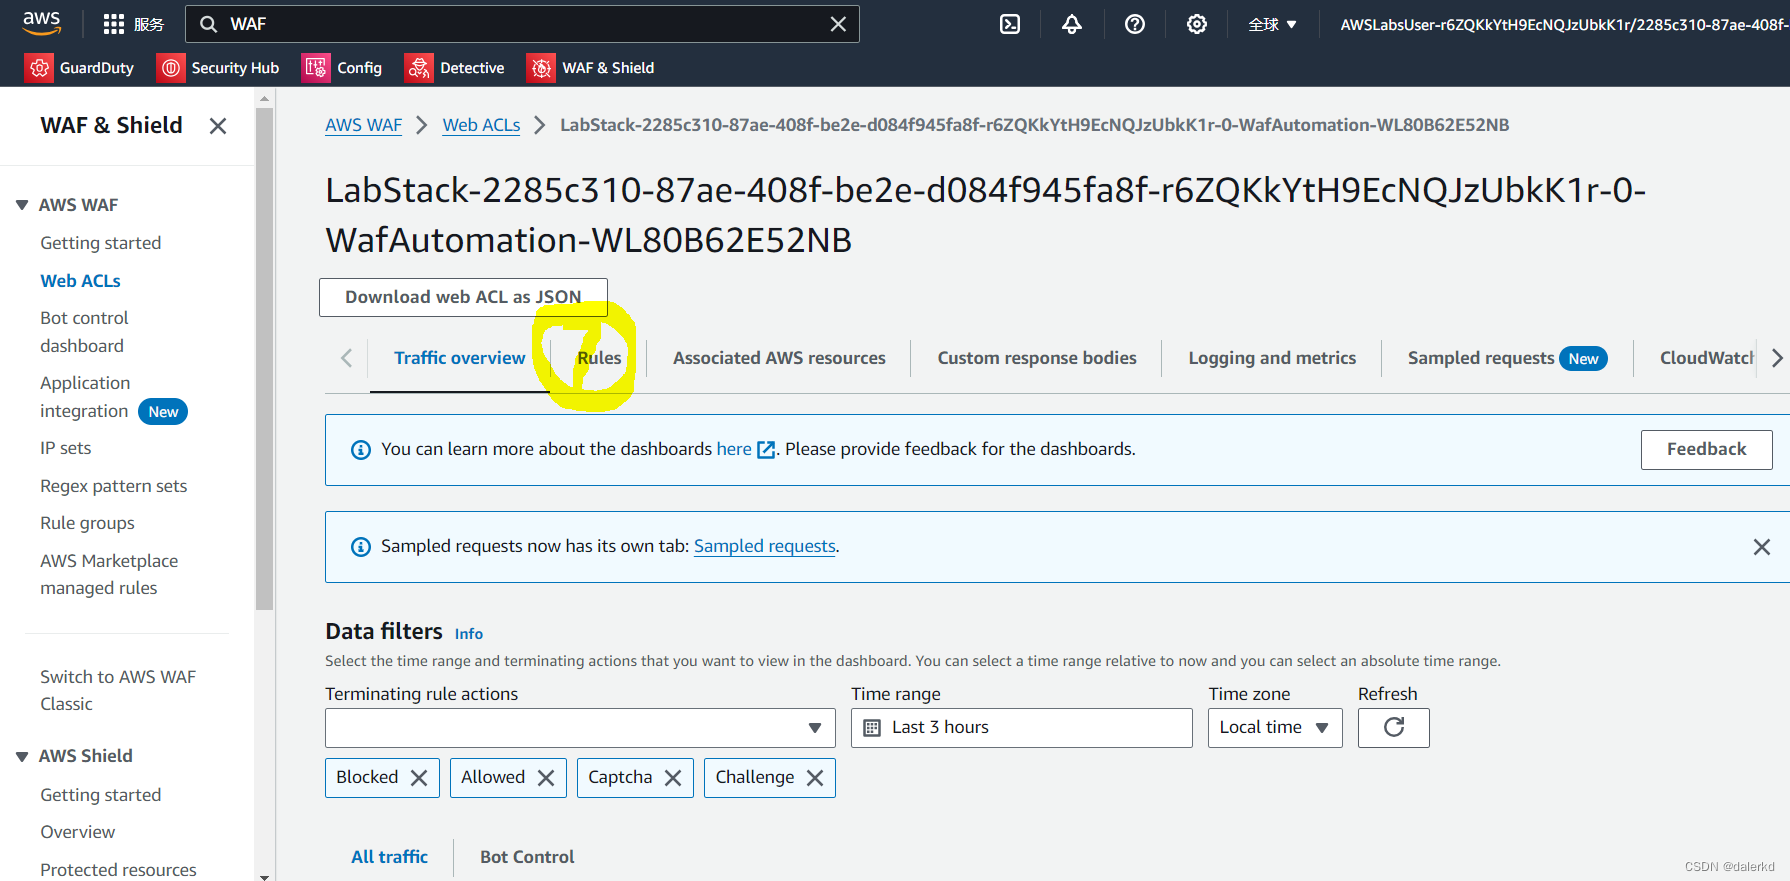Switch to AWS WAF Classic

(118, 690)
